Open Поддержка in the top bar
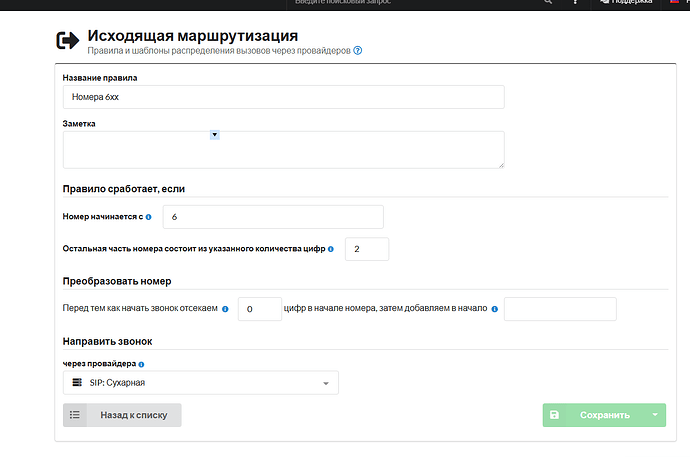The image size is (690, 457). coord(626,2)
